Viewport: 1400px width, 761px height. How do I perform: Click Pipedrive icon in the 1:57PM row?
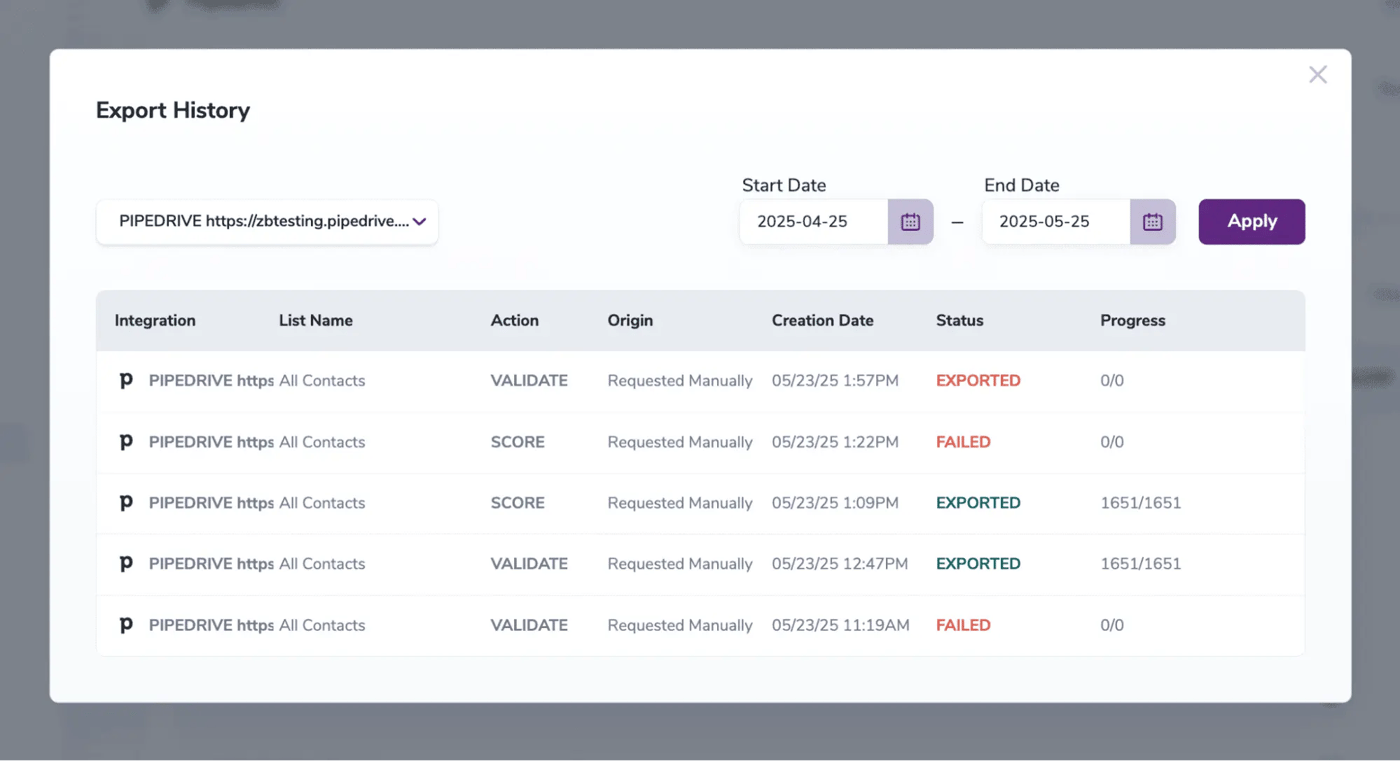pos(126,381)
